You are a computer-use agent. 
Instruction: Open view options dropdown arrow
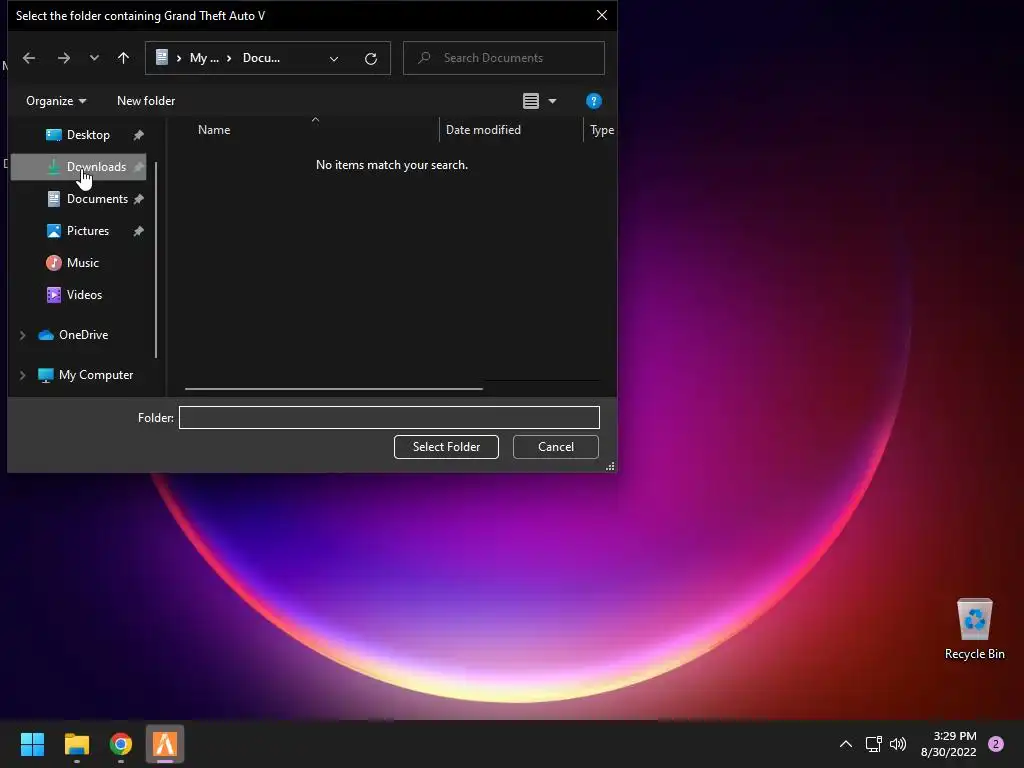pyautogui.click(x=552, y=101)
